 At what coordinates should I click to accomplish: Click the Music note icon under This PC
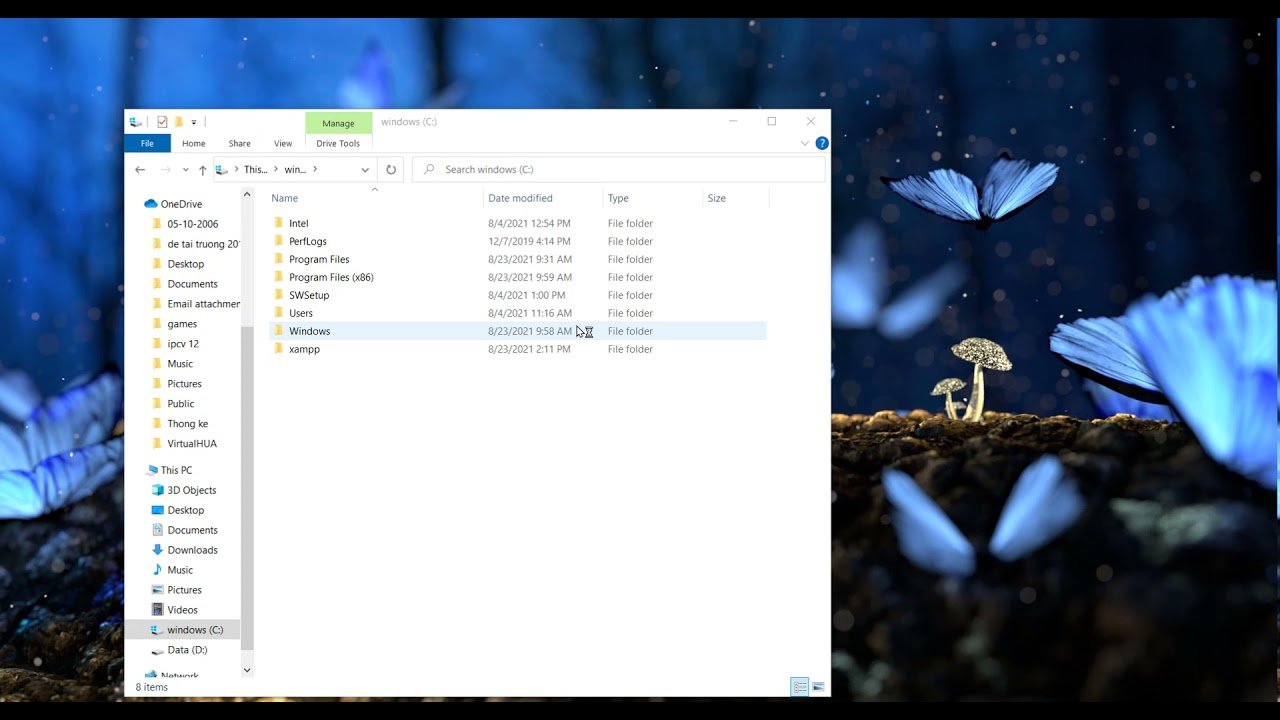coord(157,570)
